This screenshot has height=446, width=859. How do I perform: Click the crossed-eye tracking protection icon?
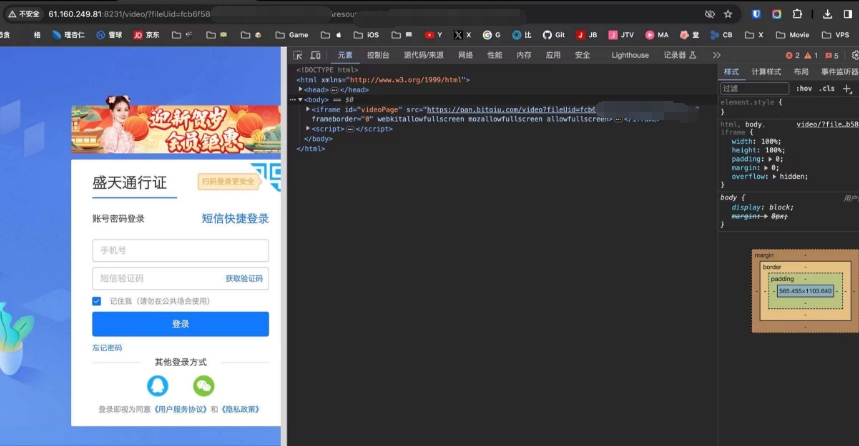pos(709,14)
